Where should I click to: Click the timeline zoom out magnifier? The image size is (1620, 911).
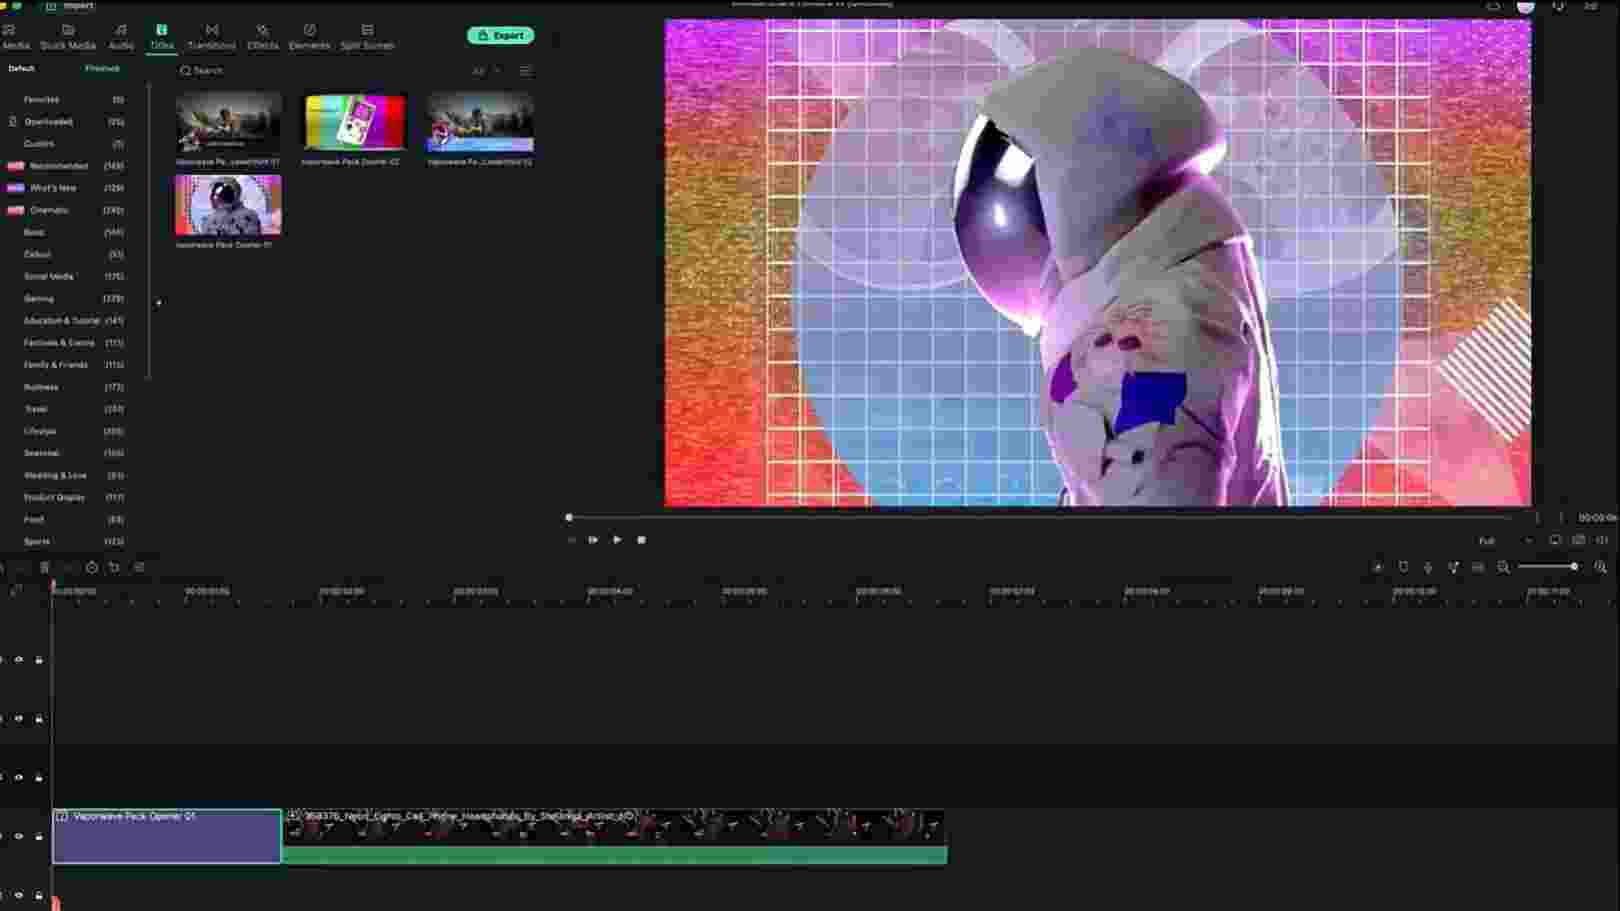click(x=1503, y=567)
